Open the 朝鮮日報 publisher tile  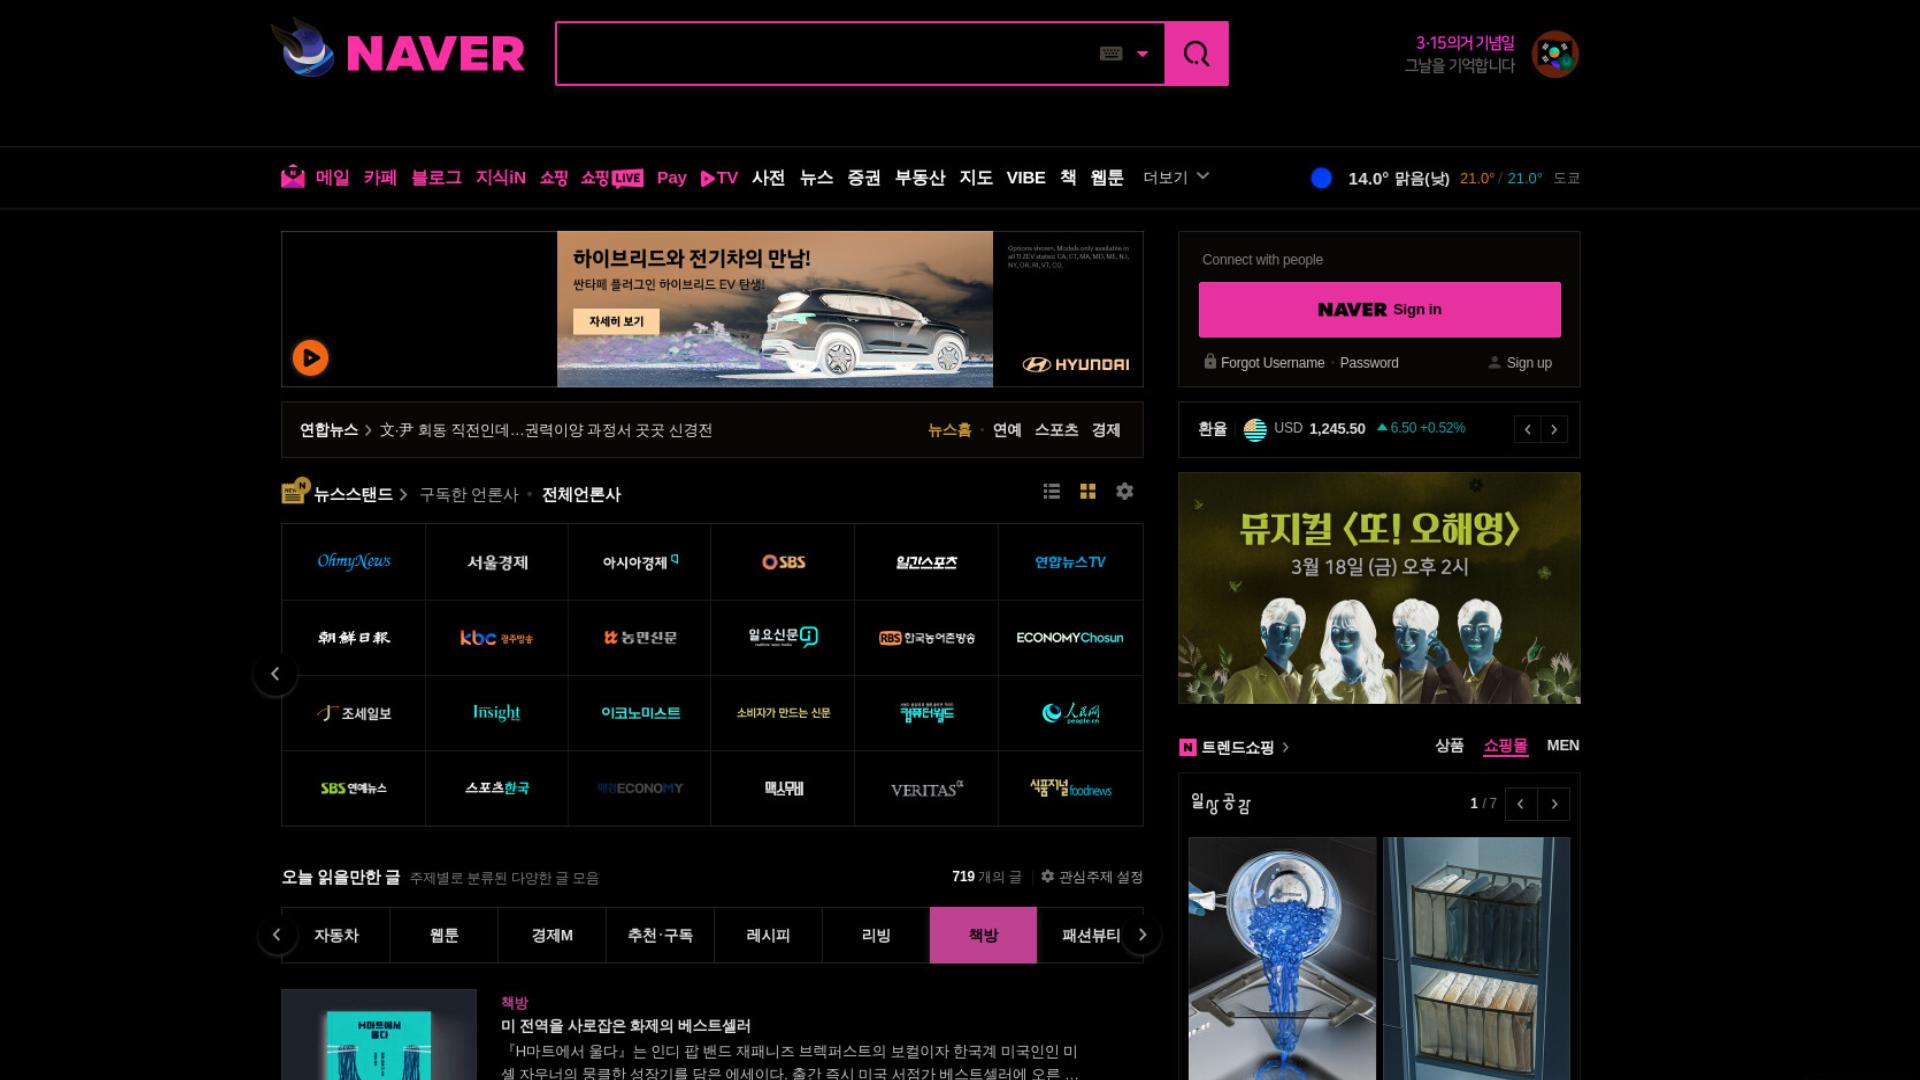click(x=354, y=638)
